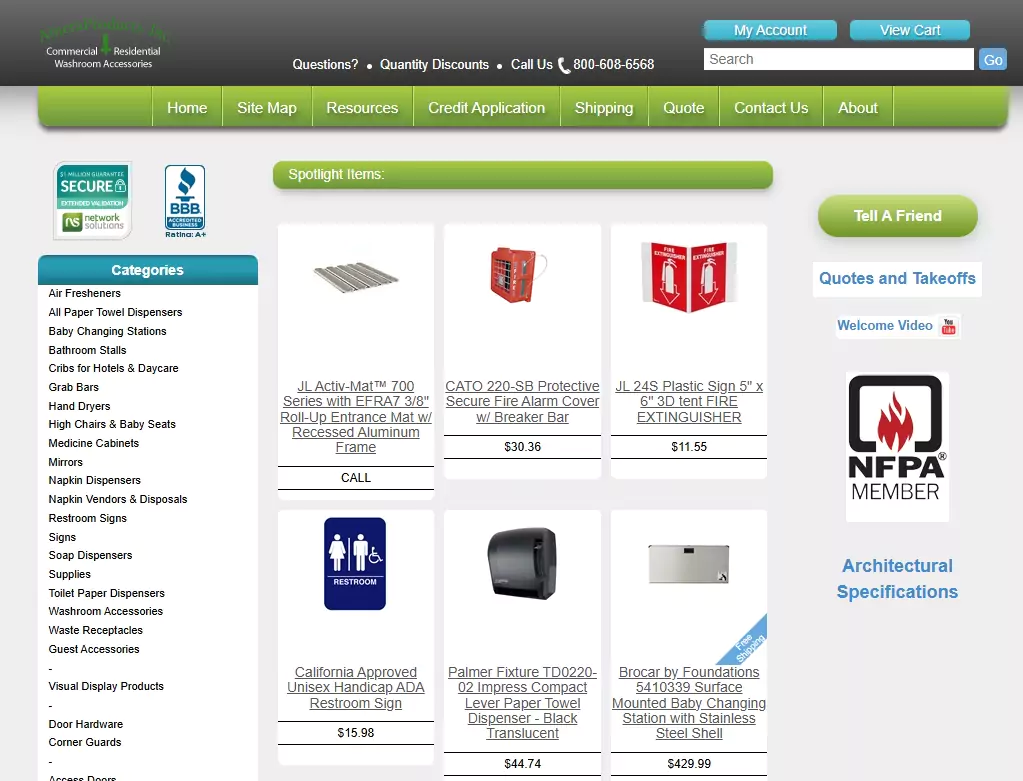
Task: Open the Resources menu item
Action: [362, 108]
